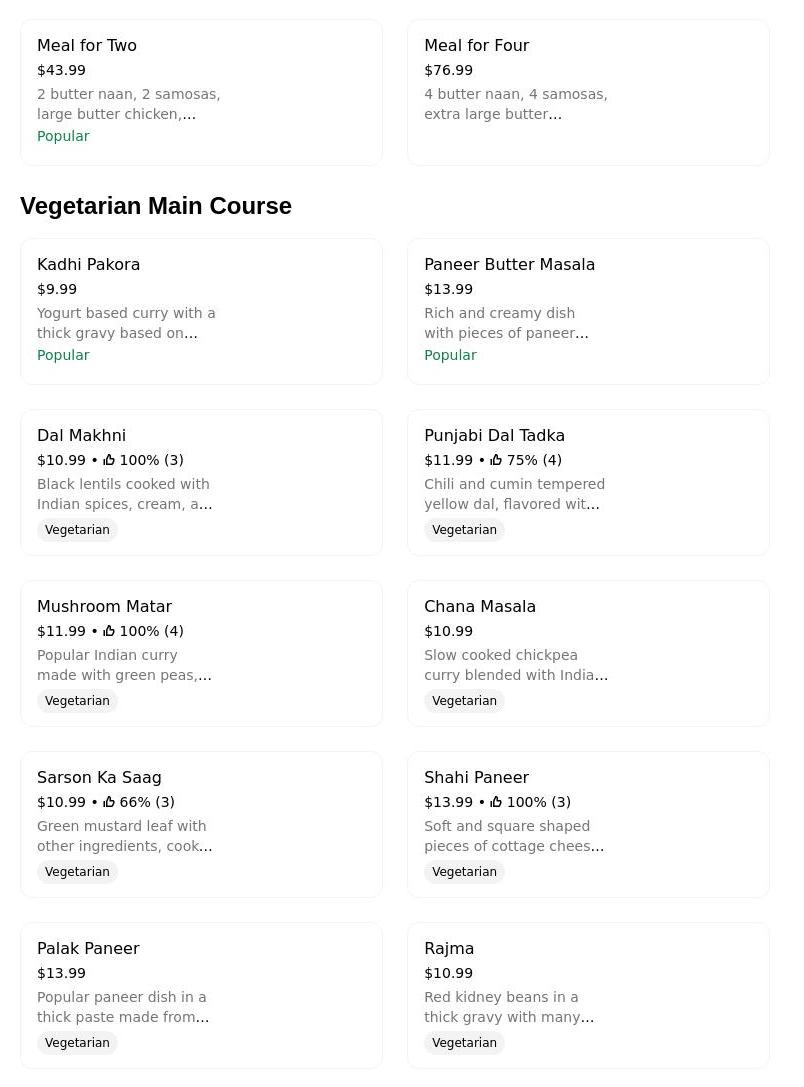Click Sarson Ka Saag dish description

pyautogui.click(x=124, y=836)
